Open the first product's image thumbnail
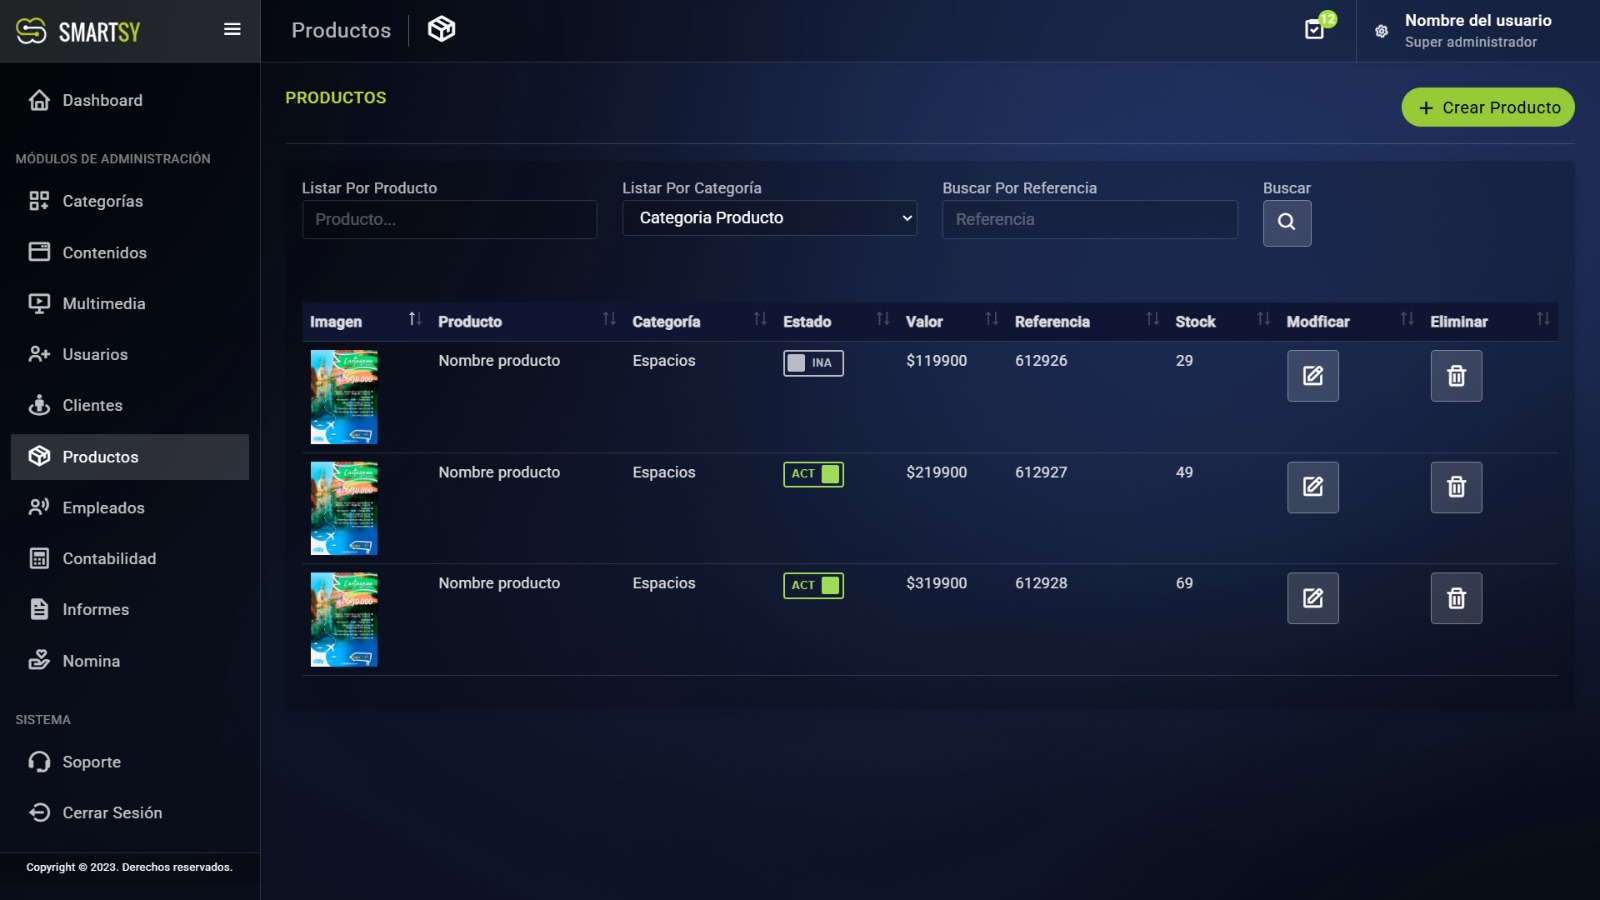Viewport: 1600px width, 900px height. [x=344, y=397]
